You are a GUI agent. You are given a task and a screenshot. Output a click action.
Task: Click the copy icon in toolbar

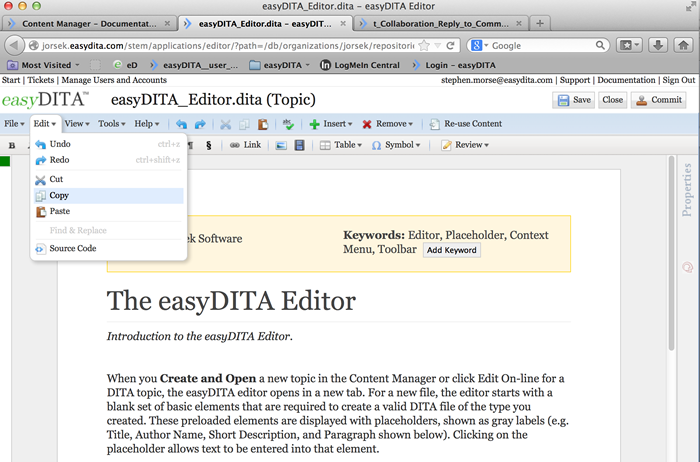[244, 124]
